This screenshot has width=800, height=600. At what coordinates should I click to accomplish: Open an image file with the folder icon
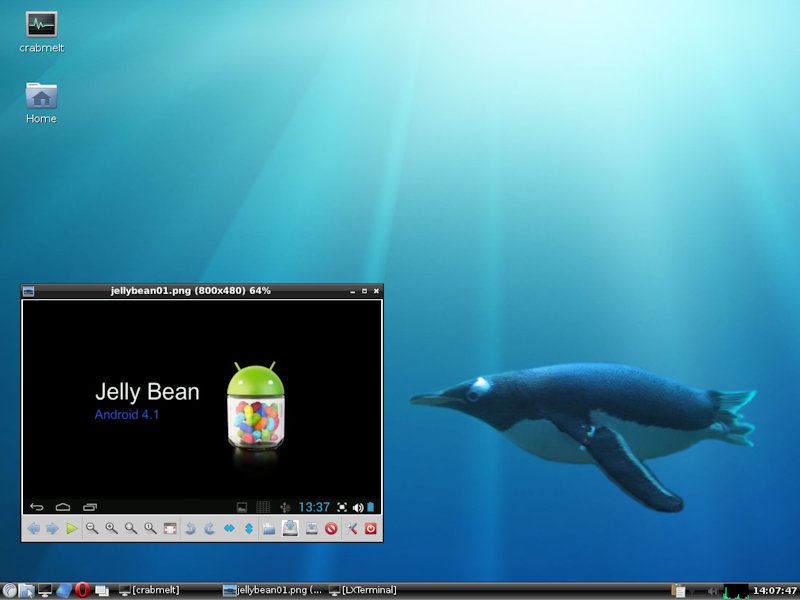coord(269,528)
